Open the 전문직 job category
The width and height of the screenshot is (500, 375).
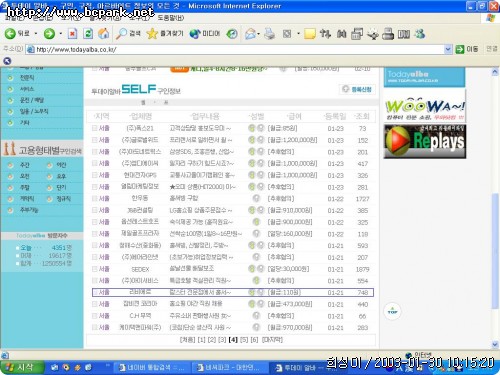[27, 78]
